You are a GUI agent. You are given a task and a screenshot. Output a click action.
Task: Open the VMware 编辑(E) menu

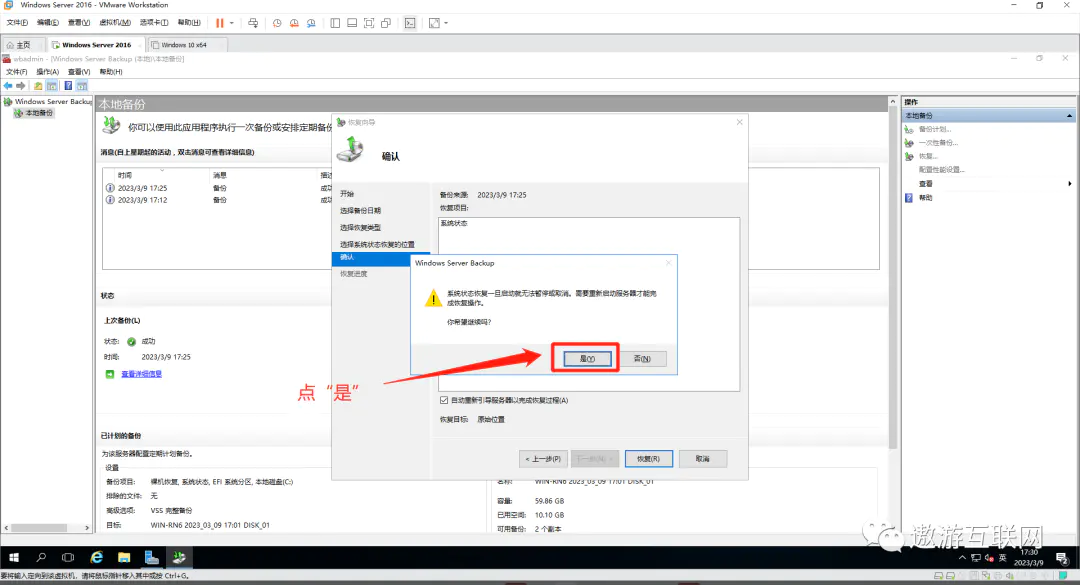click(x=48, y=23)
